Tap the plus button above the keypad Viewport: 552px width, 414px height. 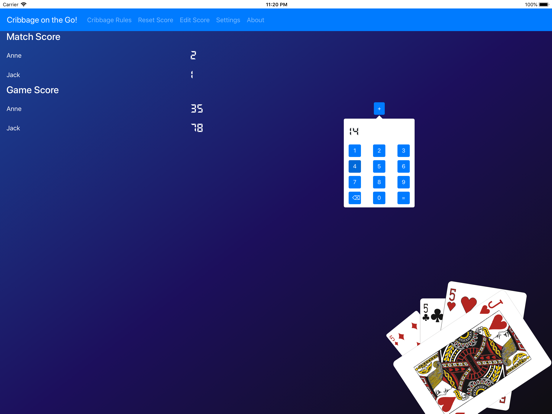379,108
